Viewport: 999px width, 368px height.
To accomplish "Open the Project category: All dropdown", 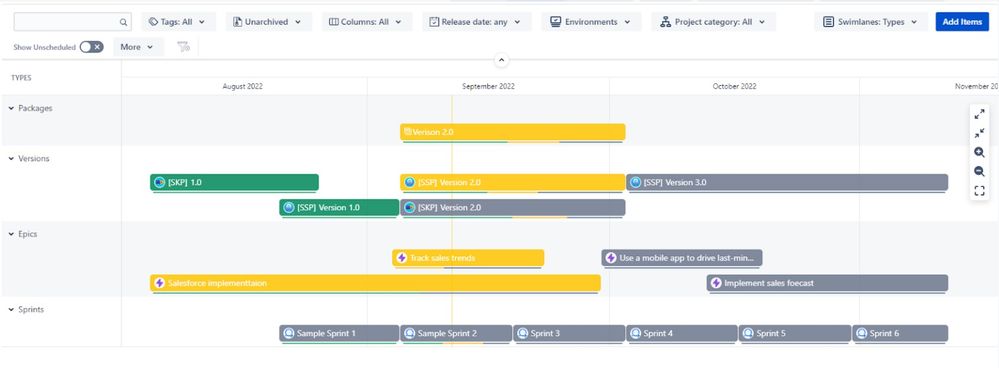I will pos(714,22).
